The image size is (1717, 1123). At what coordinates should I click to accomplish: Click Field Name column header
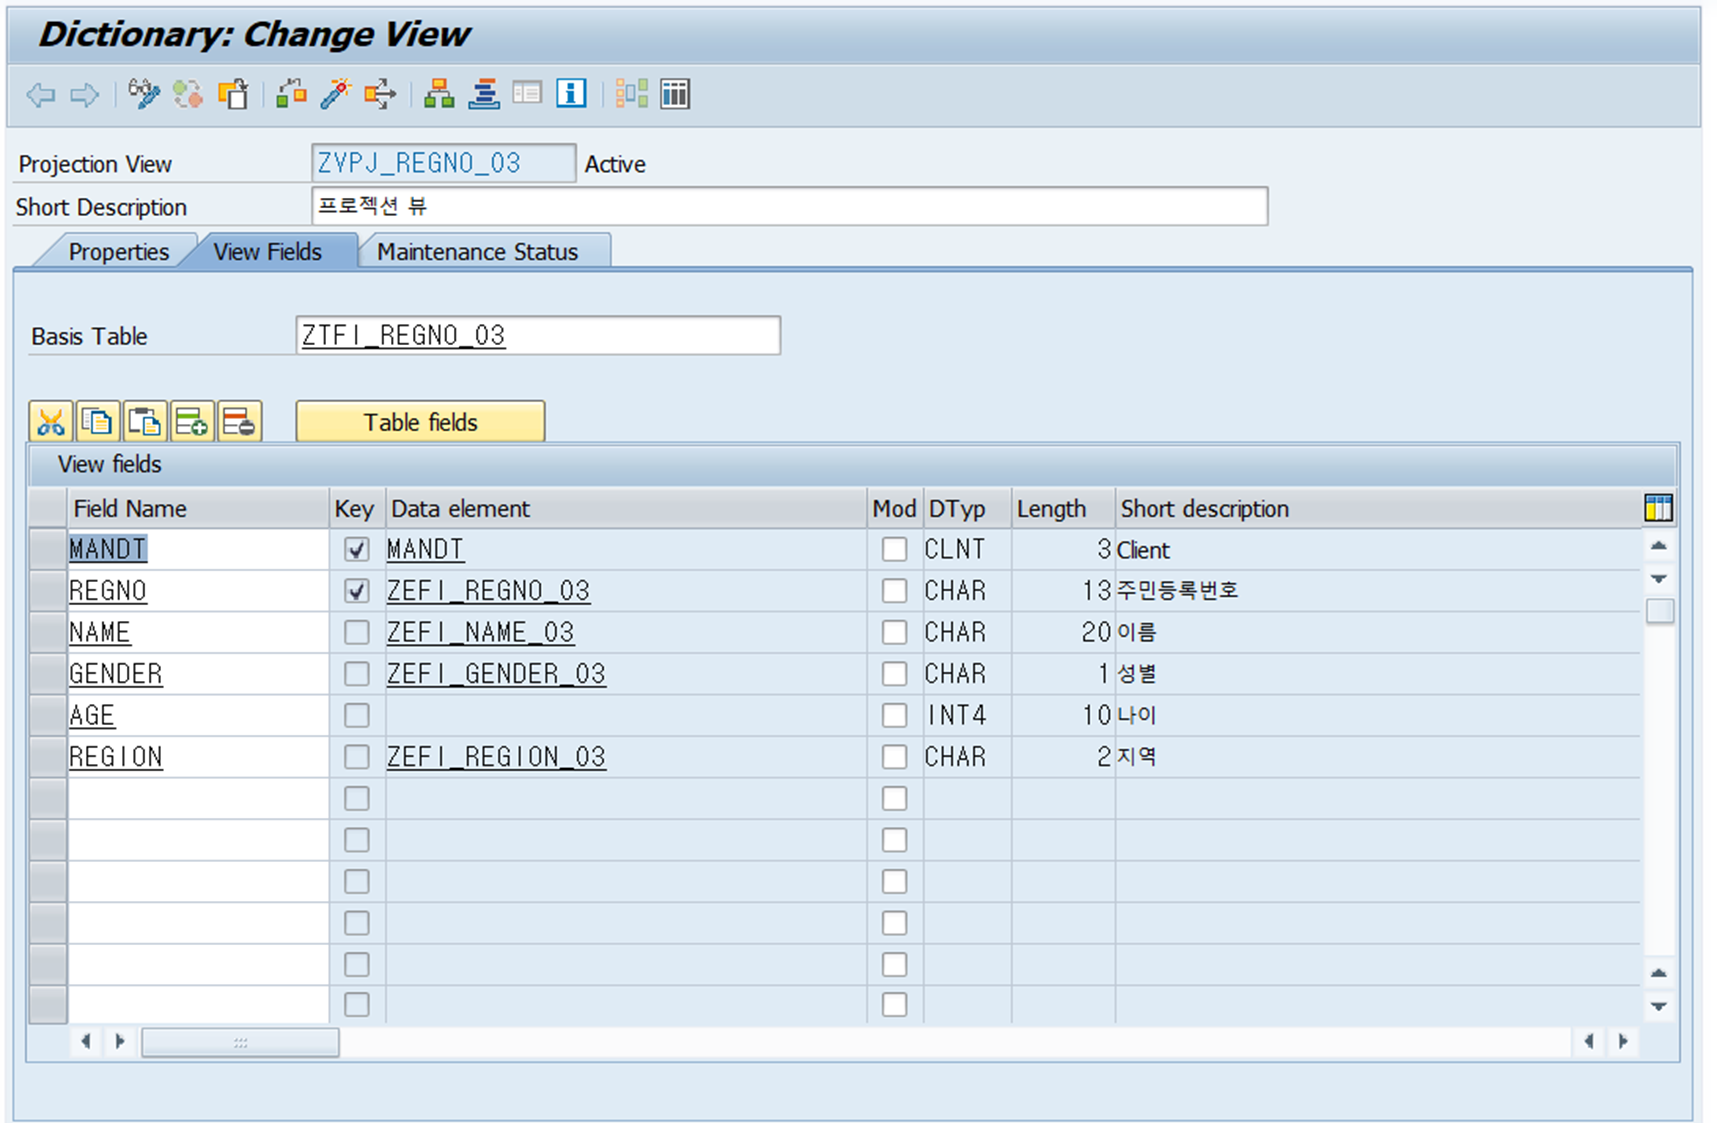pos(198,508)
